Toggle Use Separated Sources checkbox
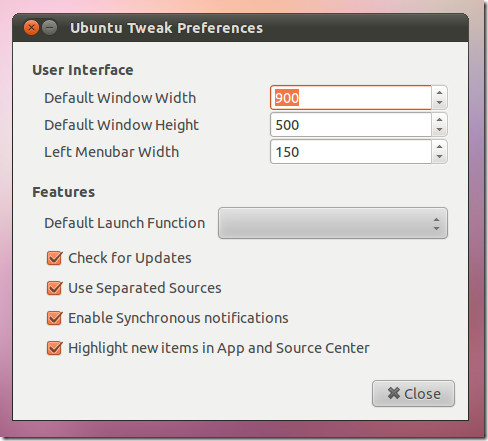 click(54, 288)
